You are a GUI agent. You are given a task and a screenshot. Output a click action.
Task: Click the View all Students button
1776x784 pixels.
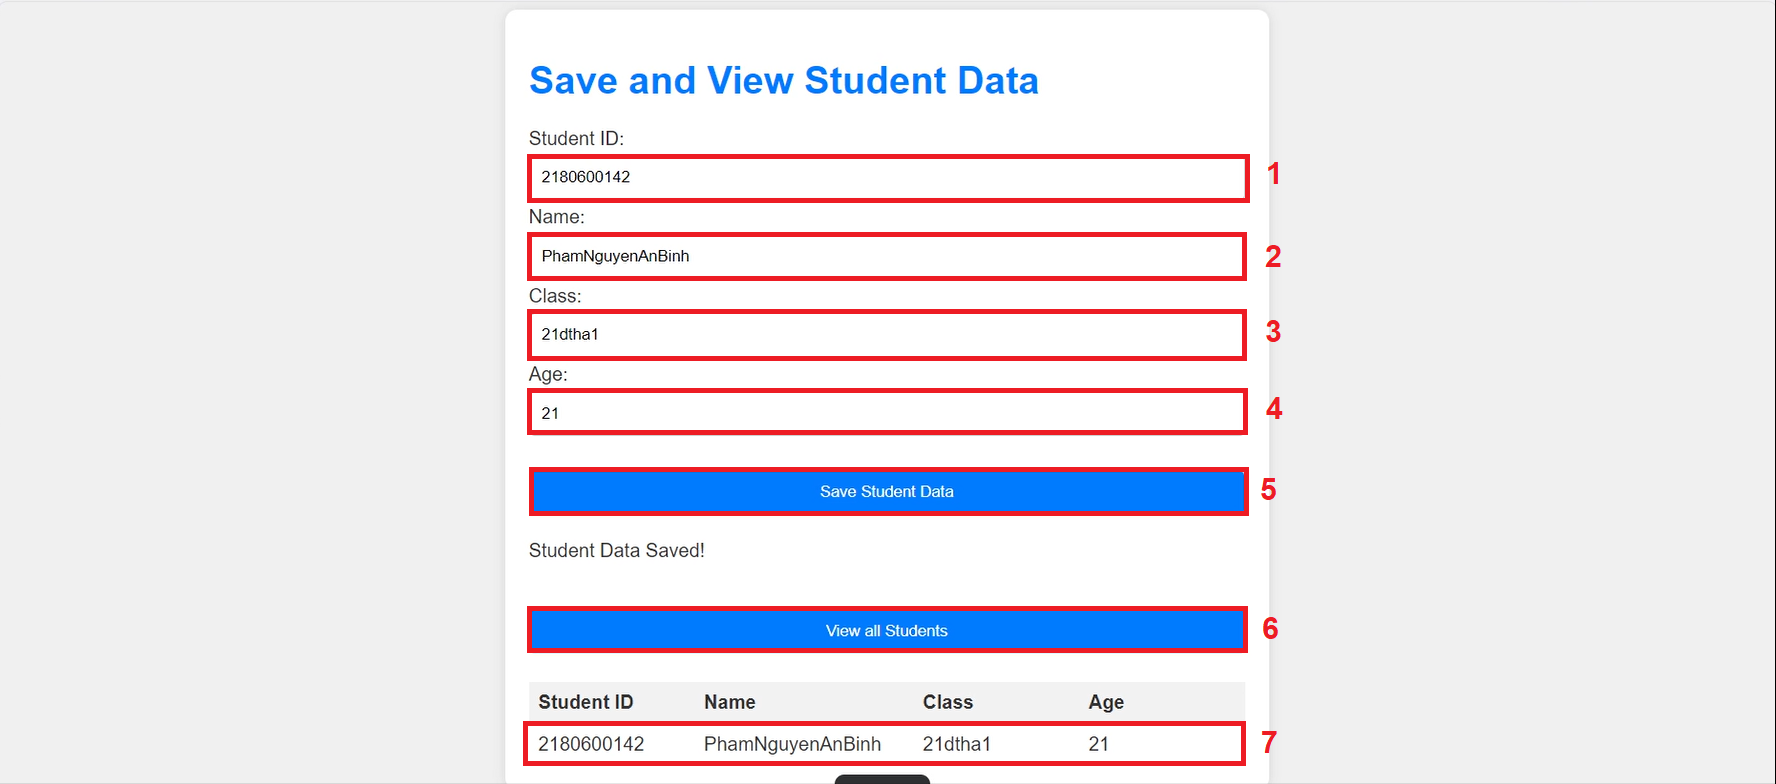pos(887,630)
